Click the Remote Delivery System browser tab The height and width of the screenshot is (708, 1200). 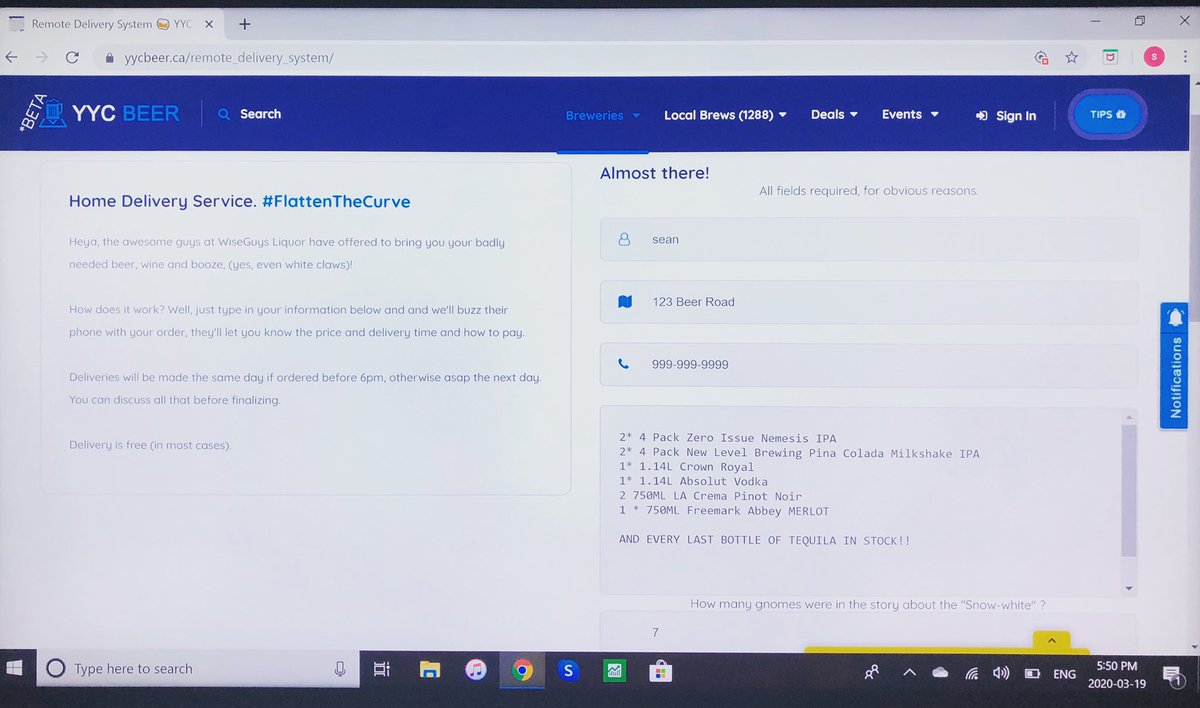(x=114, y=23)
